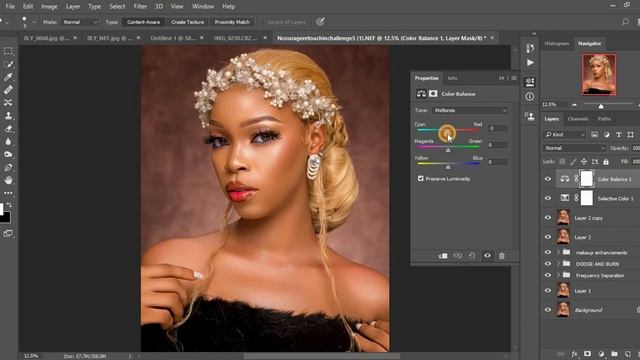Image resolution: width=640 pixels, height=360 pixels.
Task: Select the Pen tool
Action: pyautogui.click(x=8, y=167)
